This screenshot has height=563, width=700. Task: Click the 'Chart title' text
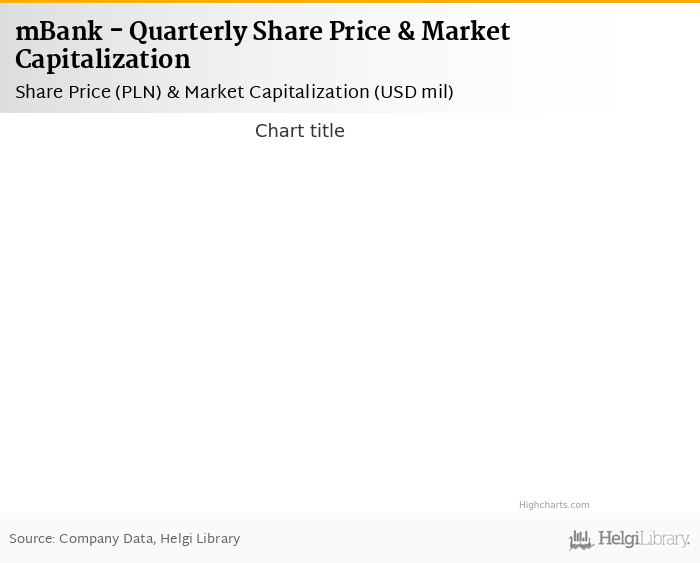[299, 131]
